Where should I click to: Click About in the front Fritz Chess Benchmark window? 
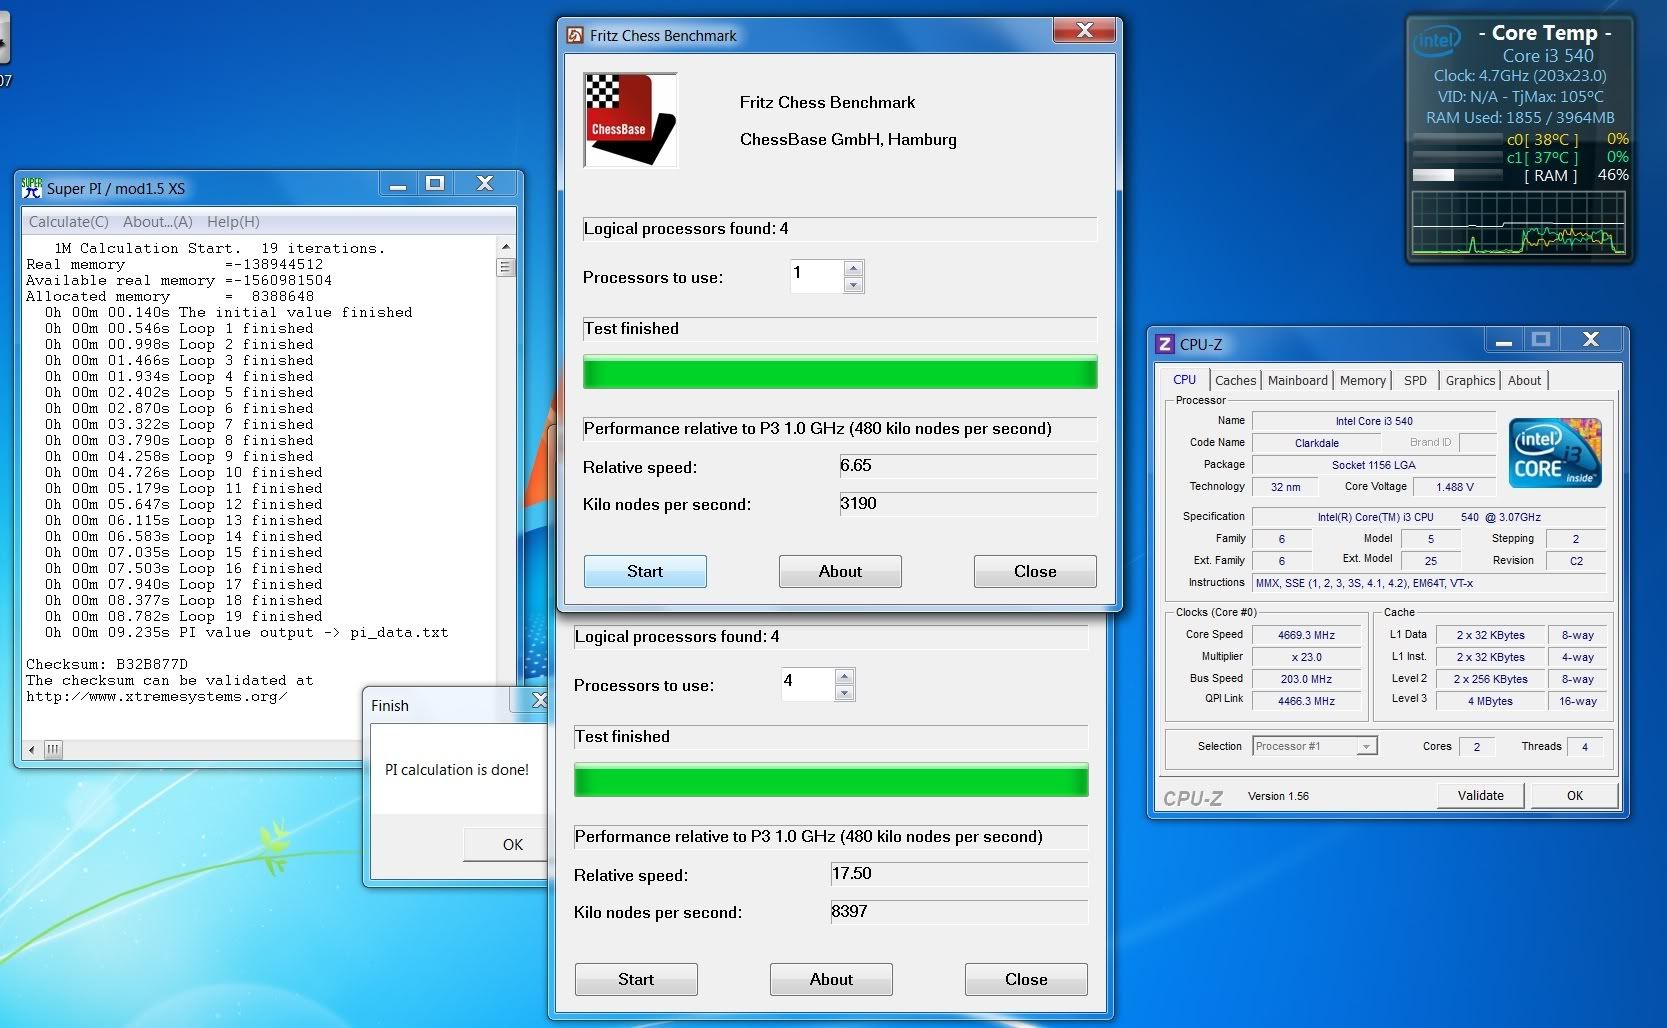click(x=840, y=571)
